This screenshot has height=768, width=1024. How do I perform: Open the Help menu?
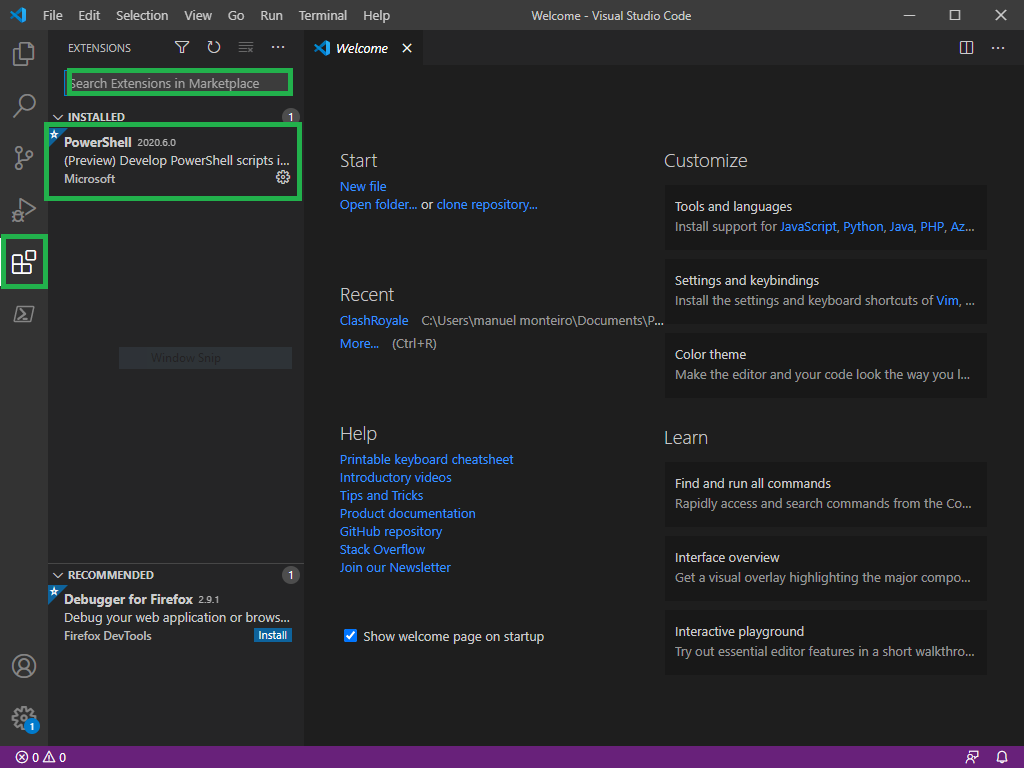[376, 15]
